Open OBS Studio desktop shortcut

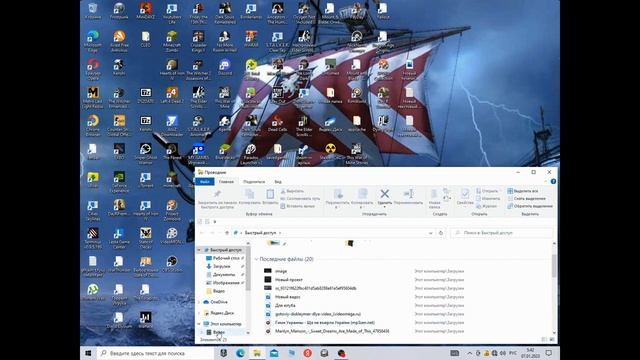pos(172,264)
